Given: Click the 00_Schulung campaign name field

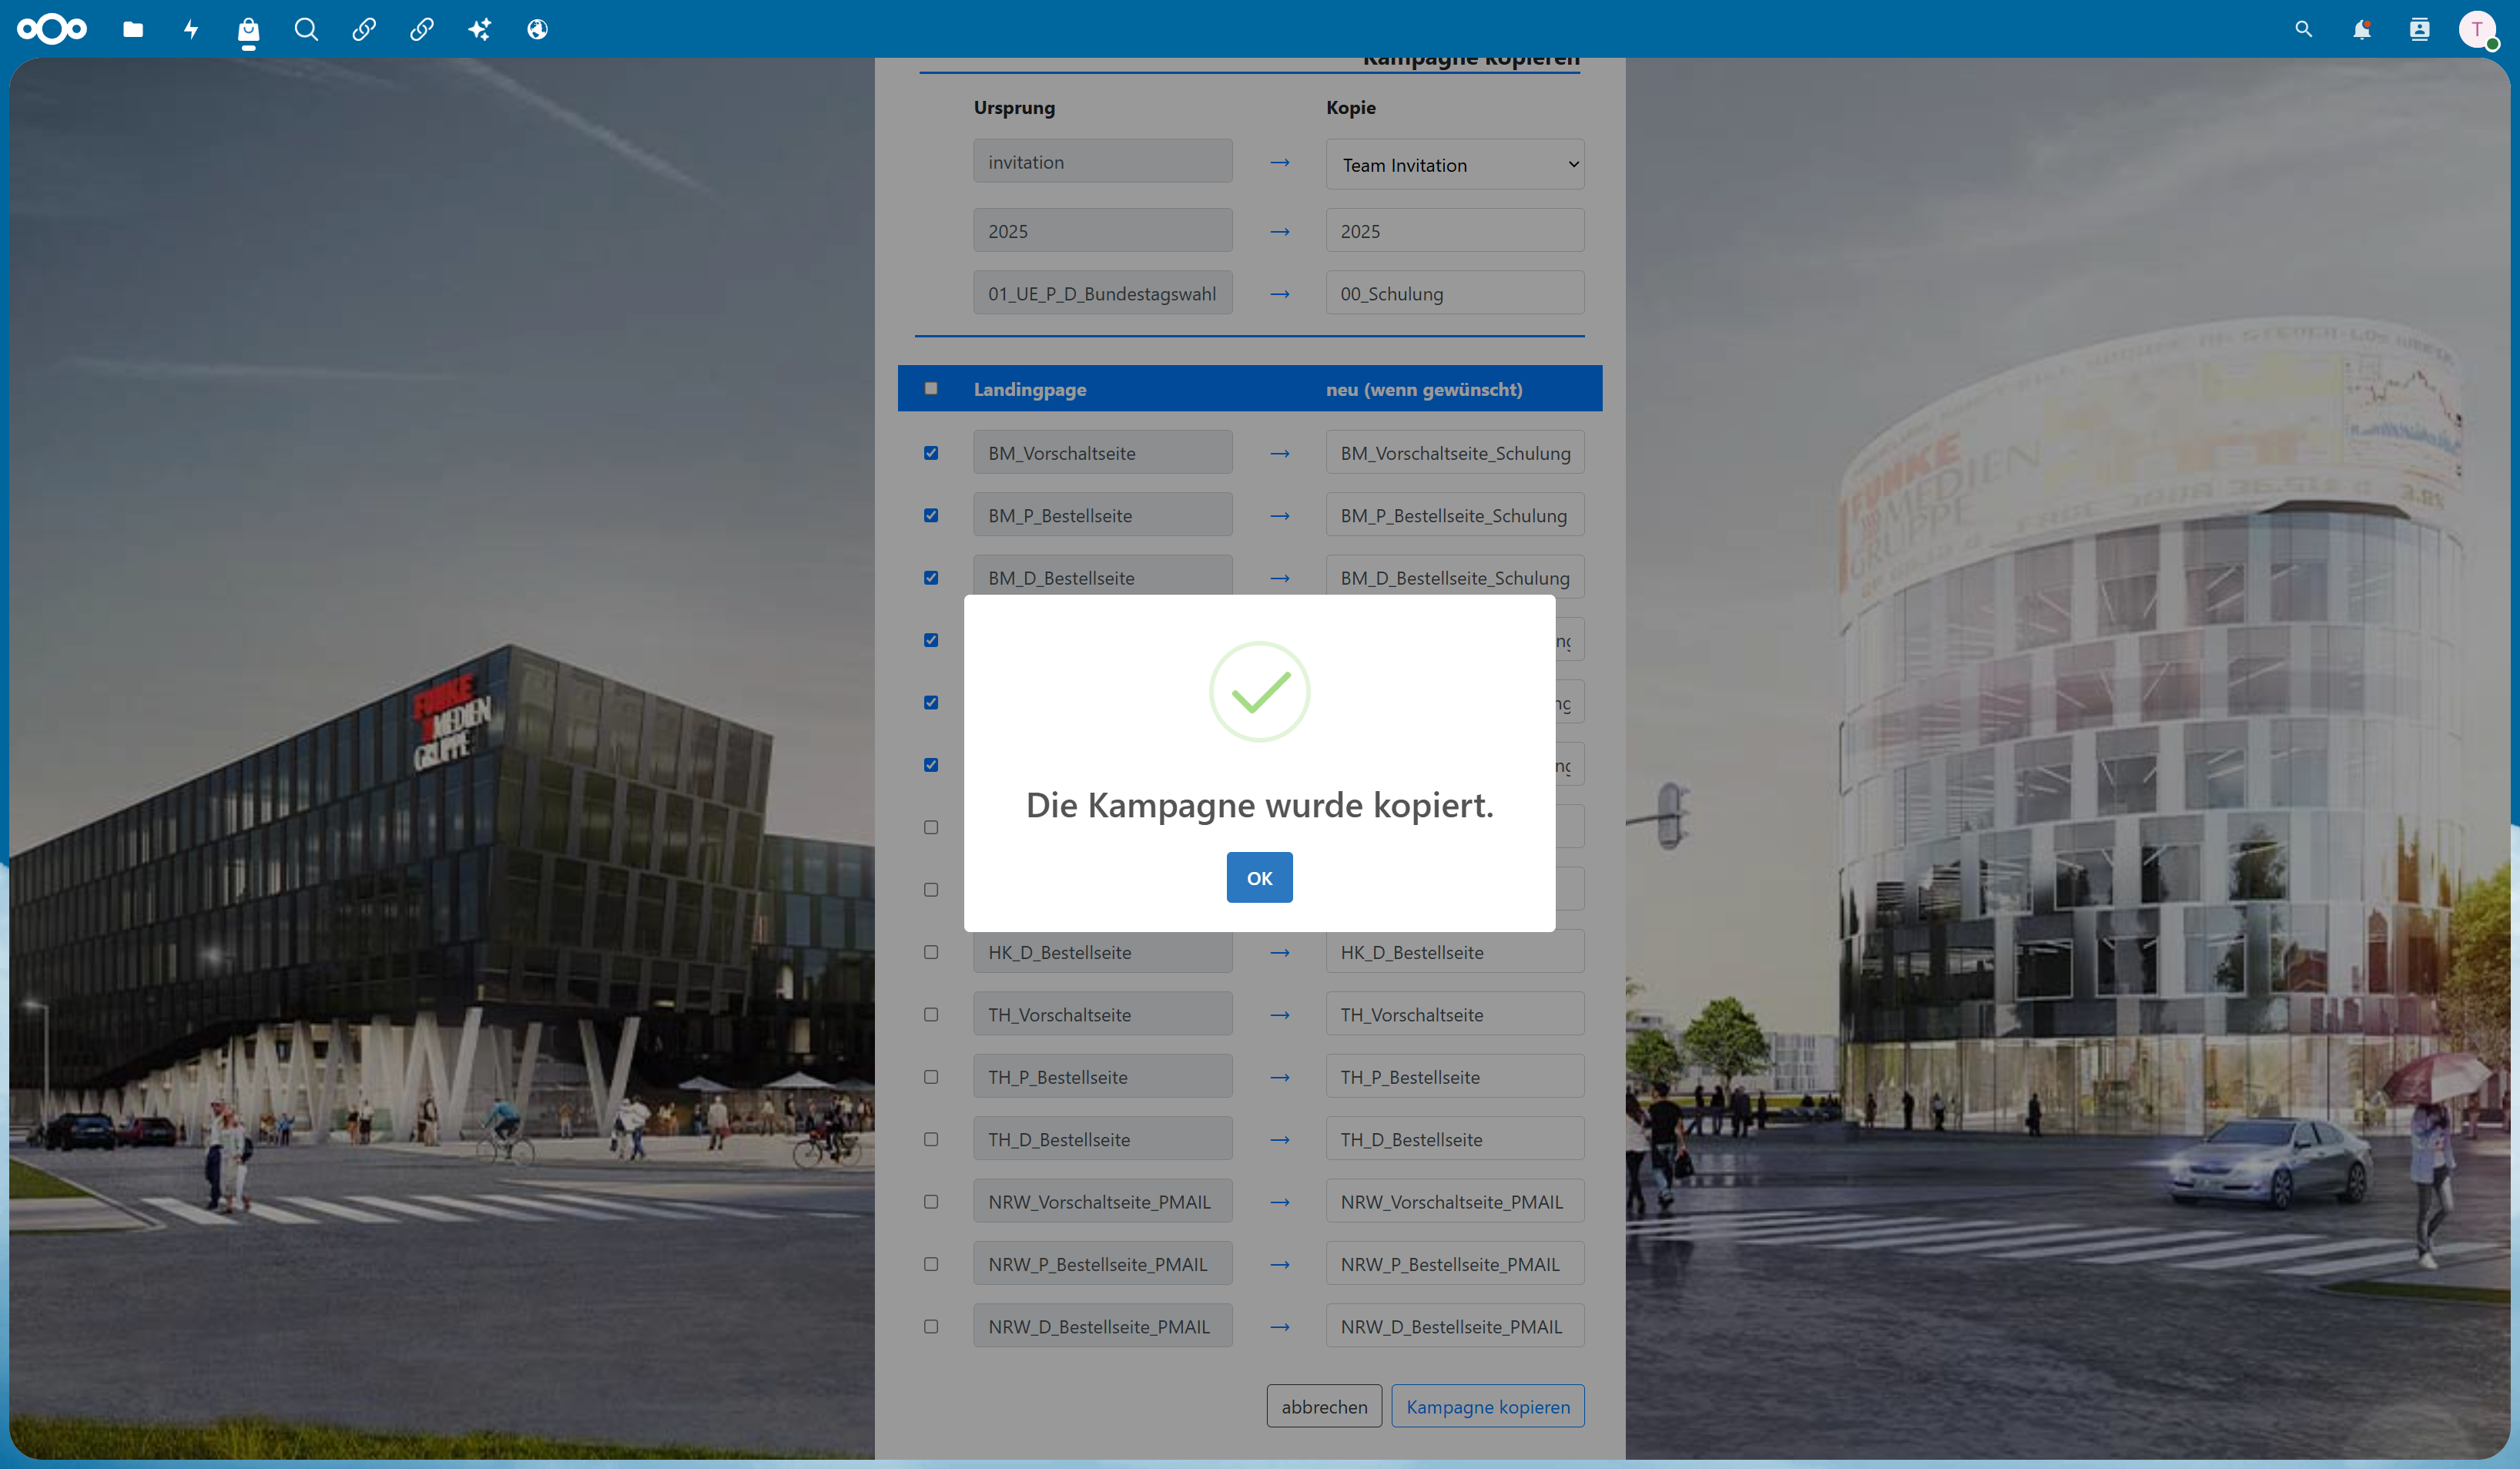Looking at the screenshot, I should (x=1455, y=293).
